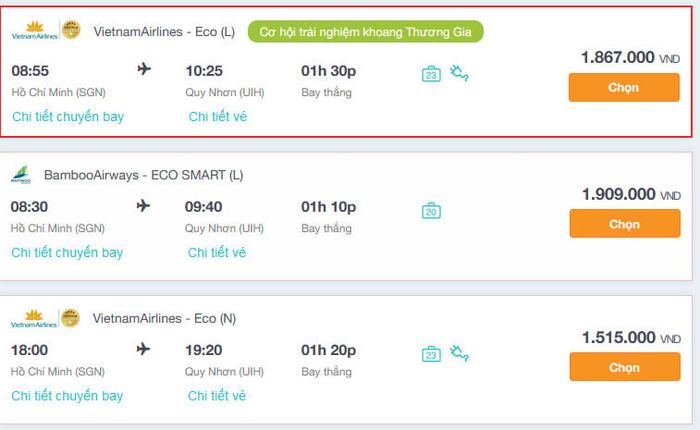The height and width of the screenshot is (430, 700).
Task: Open Chi tiết vé for 08:55 flight
Action: [217, 117]
